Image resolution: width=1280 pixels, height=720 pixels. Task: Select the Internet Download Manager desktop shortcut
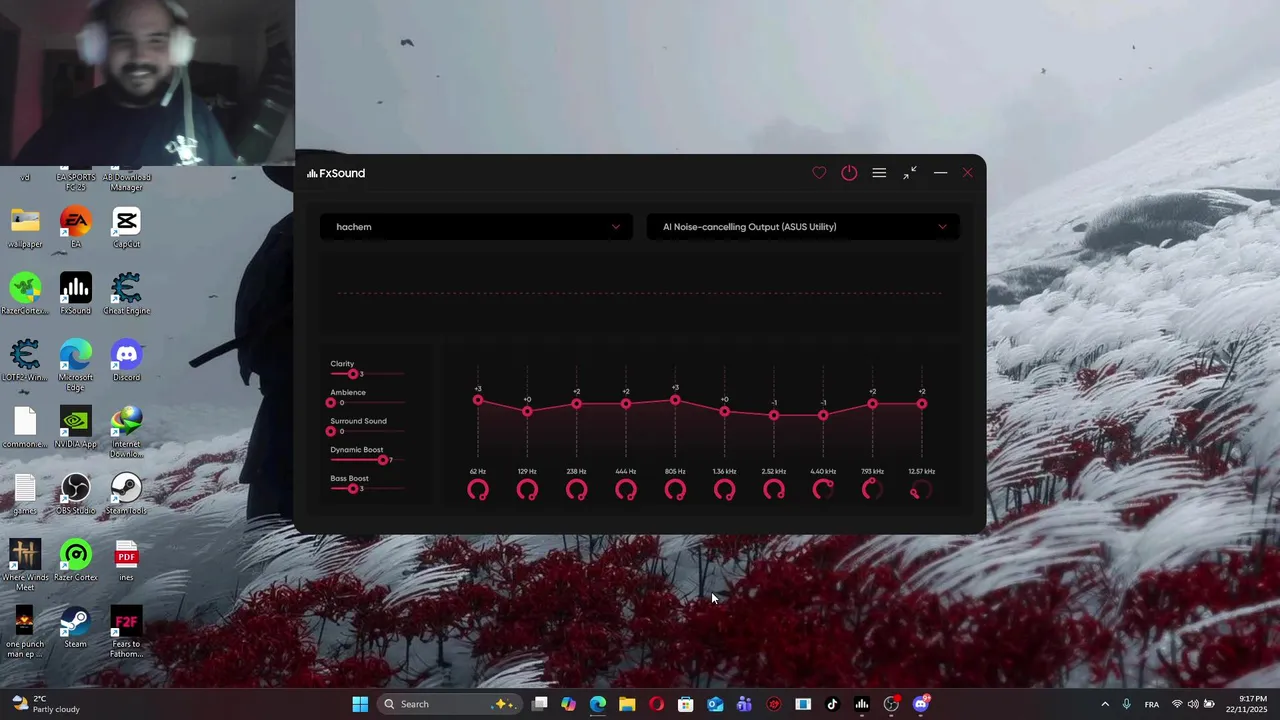point(126,432)
